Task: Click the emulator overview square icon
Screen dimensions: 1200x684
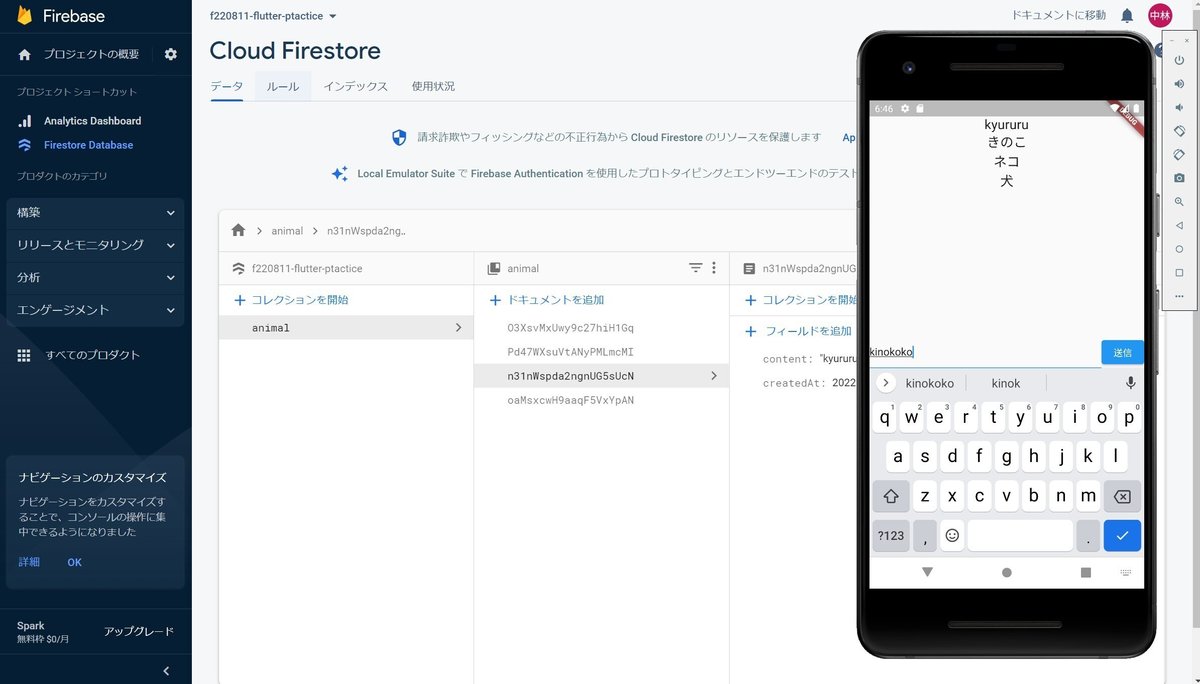Action: pyautogui.click(x=1179, y=272)
